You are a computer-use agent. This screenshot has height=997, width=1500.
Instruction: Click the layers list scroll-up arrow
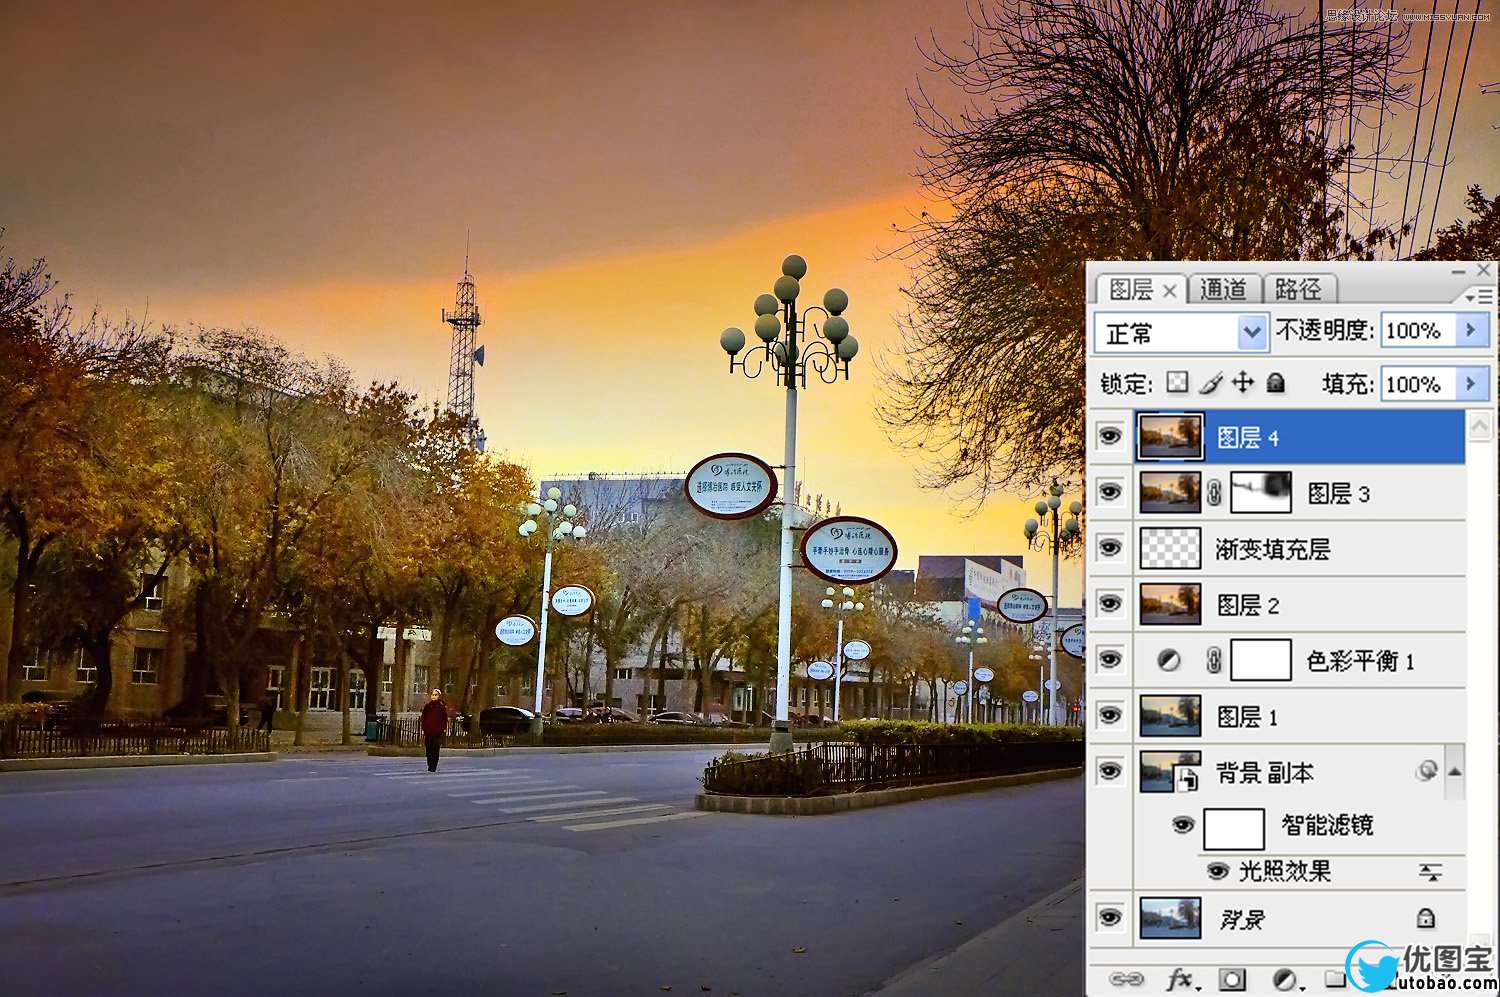click(1479, 426)
